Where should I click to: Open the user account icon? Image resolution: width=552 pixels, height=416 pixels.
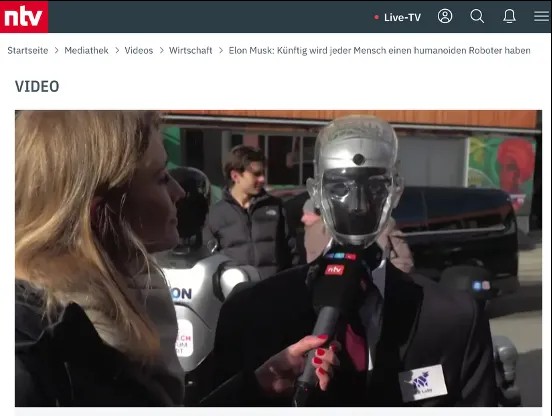click(445, 16)
